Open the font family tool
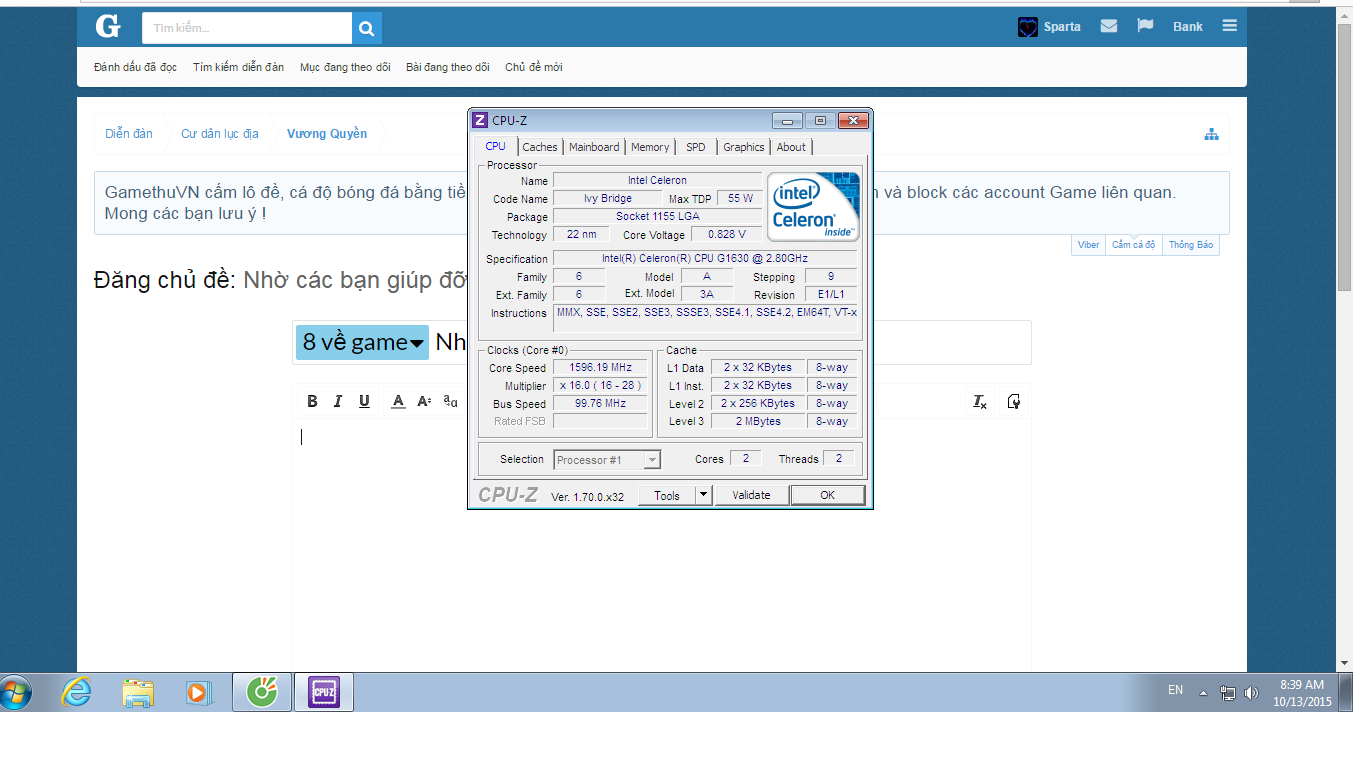 coord(450,401)
